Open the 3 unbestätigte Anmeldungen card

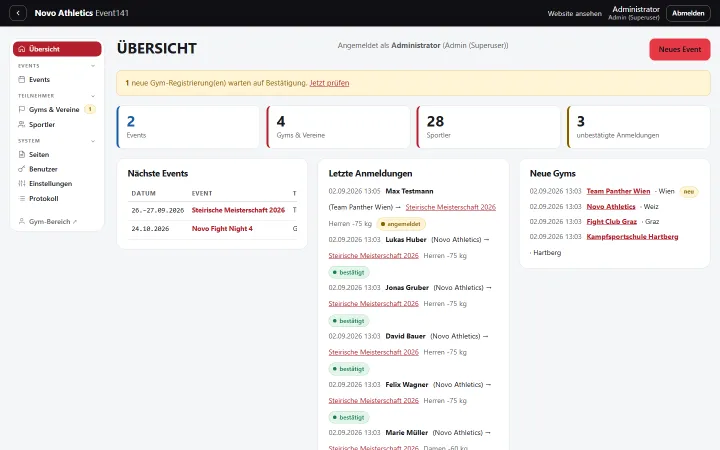click(638, 127)
